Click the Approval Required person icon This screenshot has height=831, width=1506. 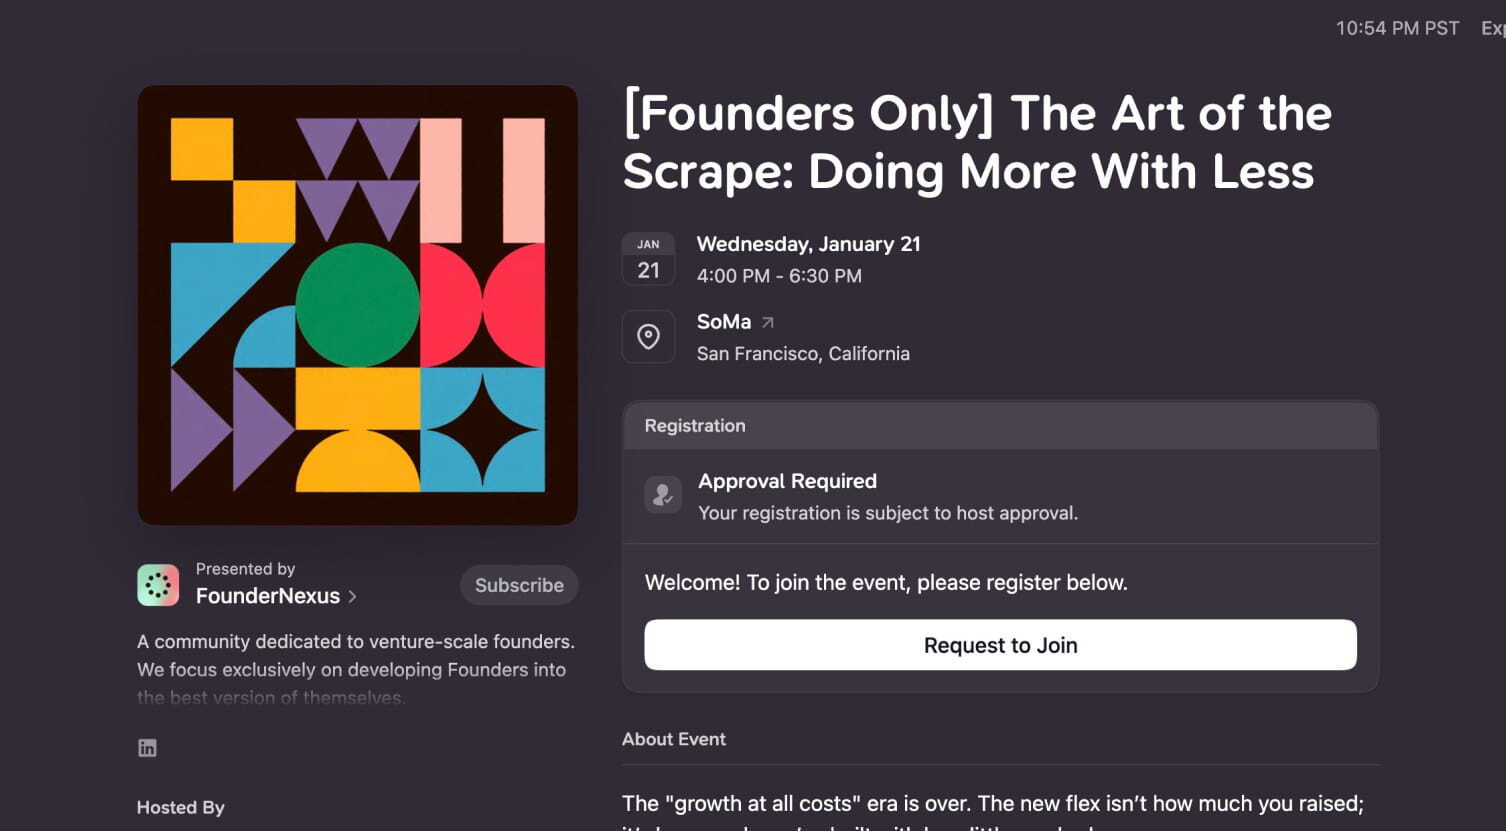click(663, 495)
